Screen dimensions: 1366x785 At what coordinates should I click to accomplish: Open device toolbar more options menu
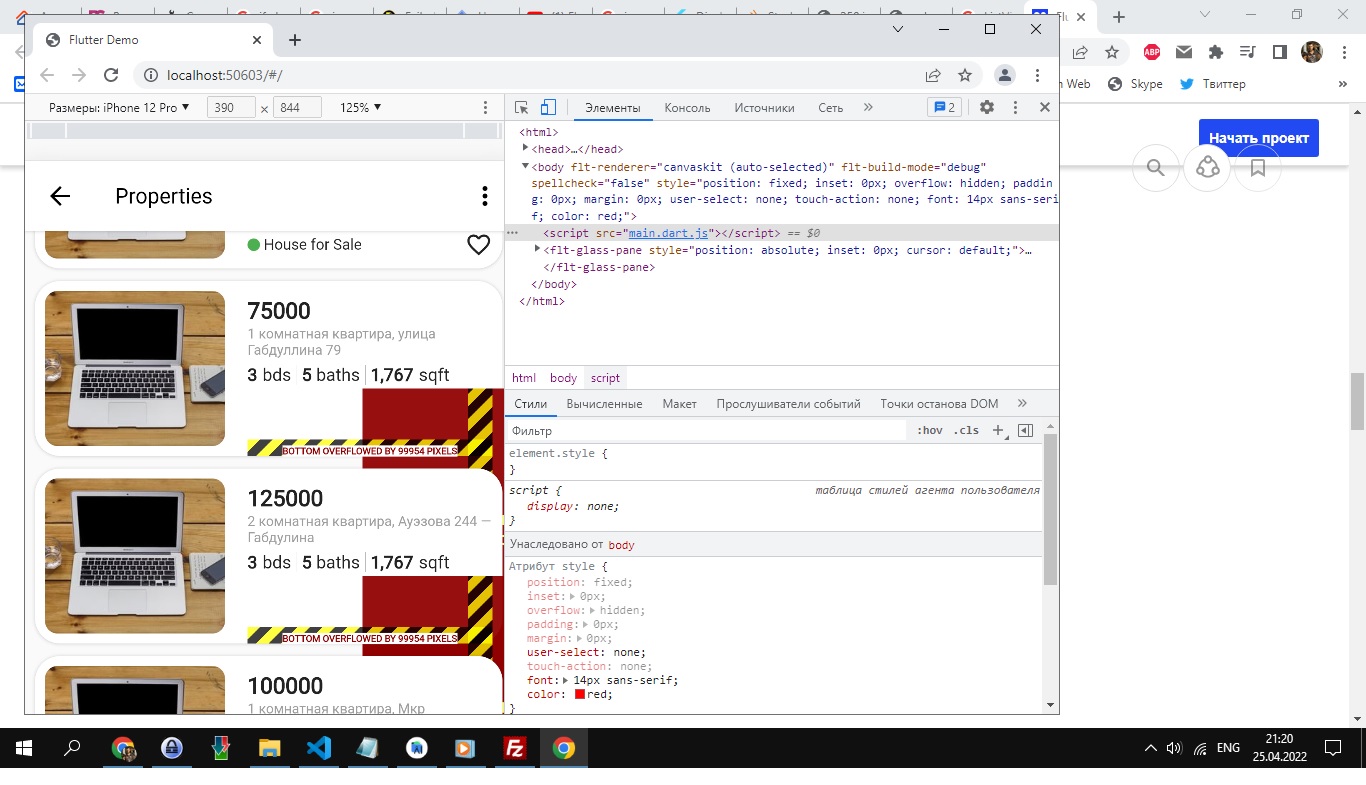(x=486, y=107)
